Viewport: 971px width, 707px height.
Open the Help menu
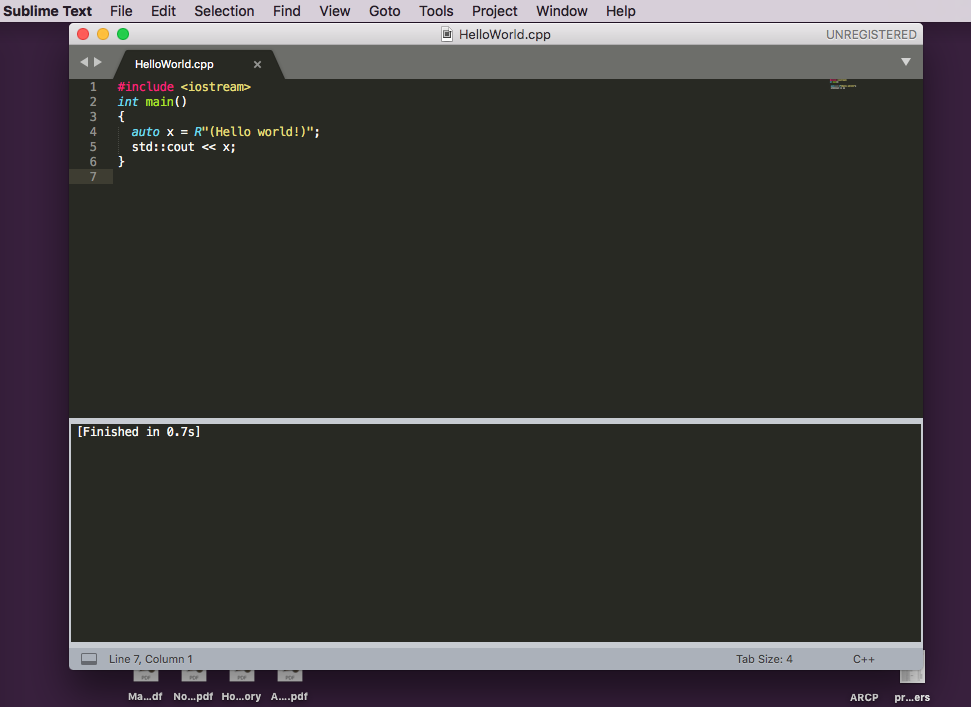coord(620,11)
